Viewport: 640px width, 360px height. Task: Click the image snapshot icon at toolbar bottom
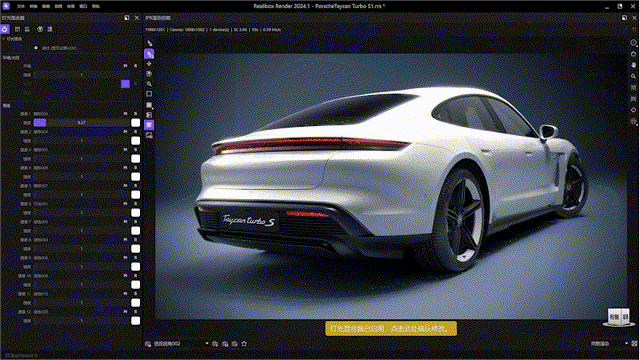click(x=149, y=135)
